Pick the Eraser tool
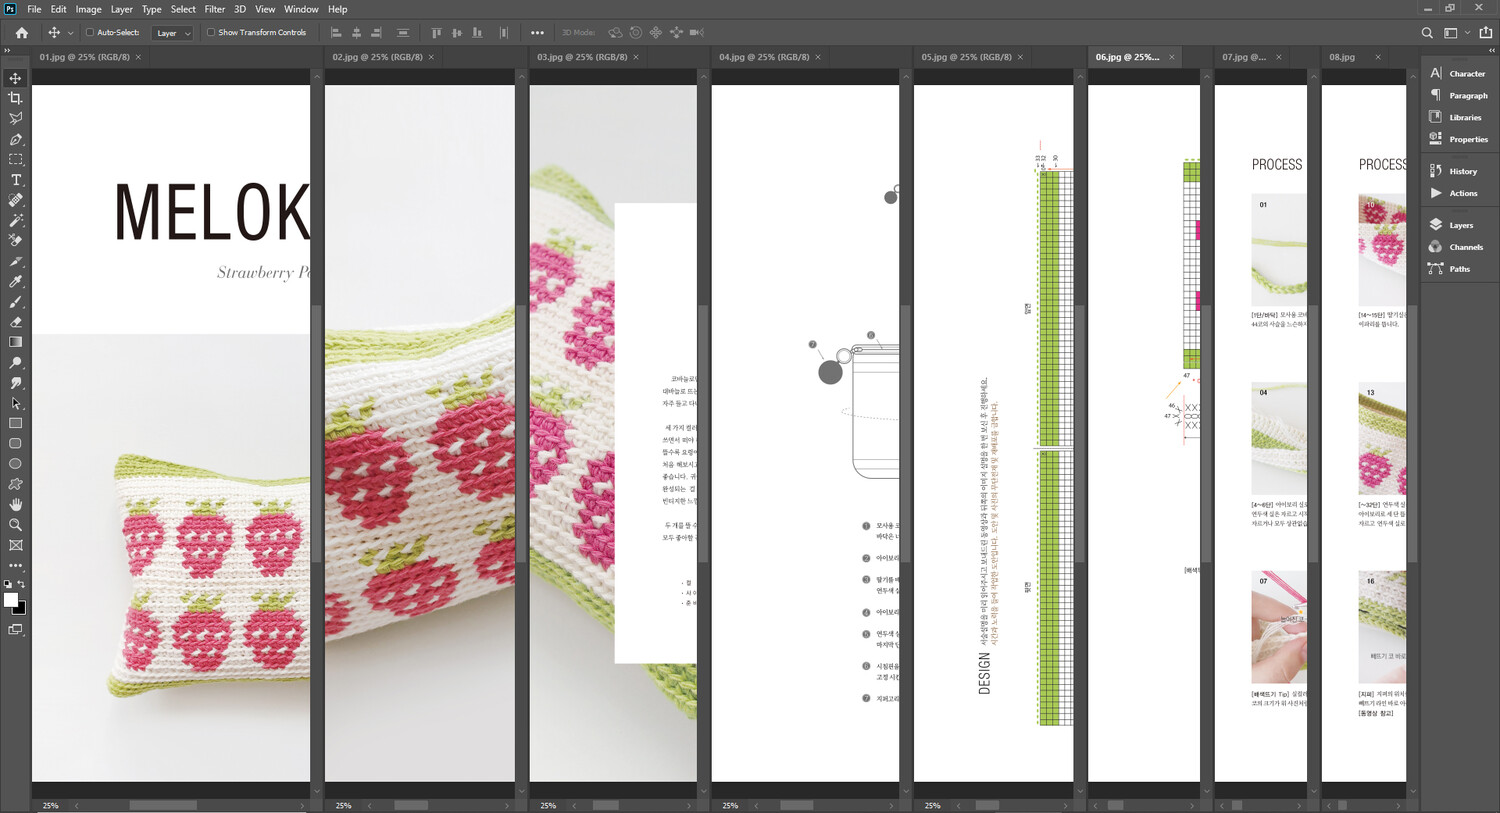This screenshot has height=813, width=1500. click(x=15, y=322)
